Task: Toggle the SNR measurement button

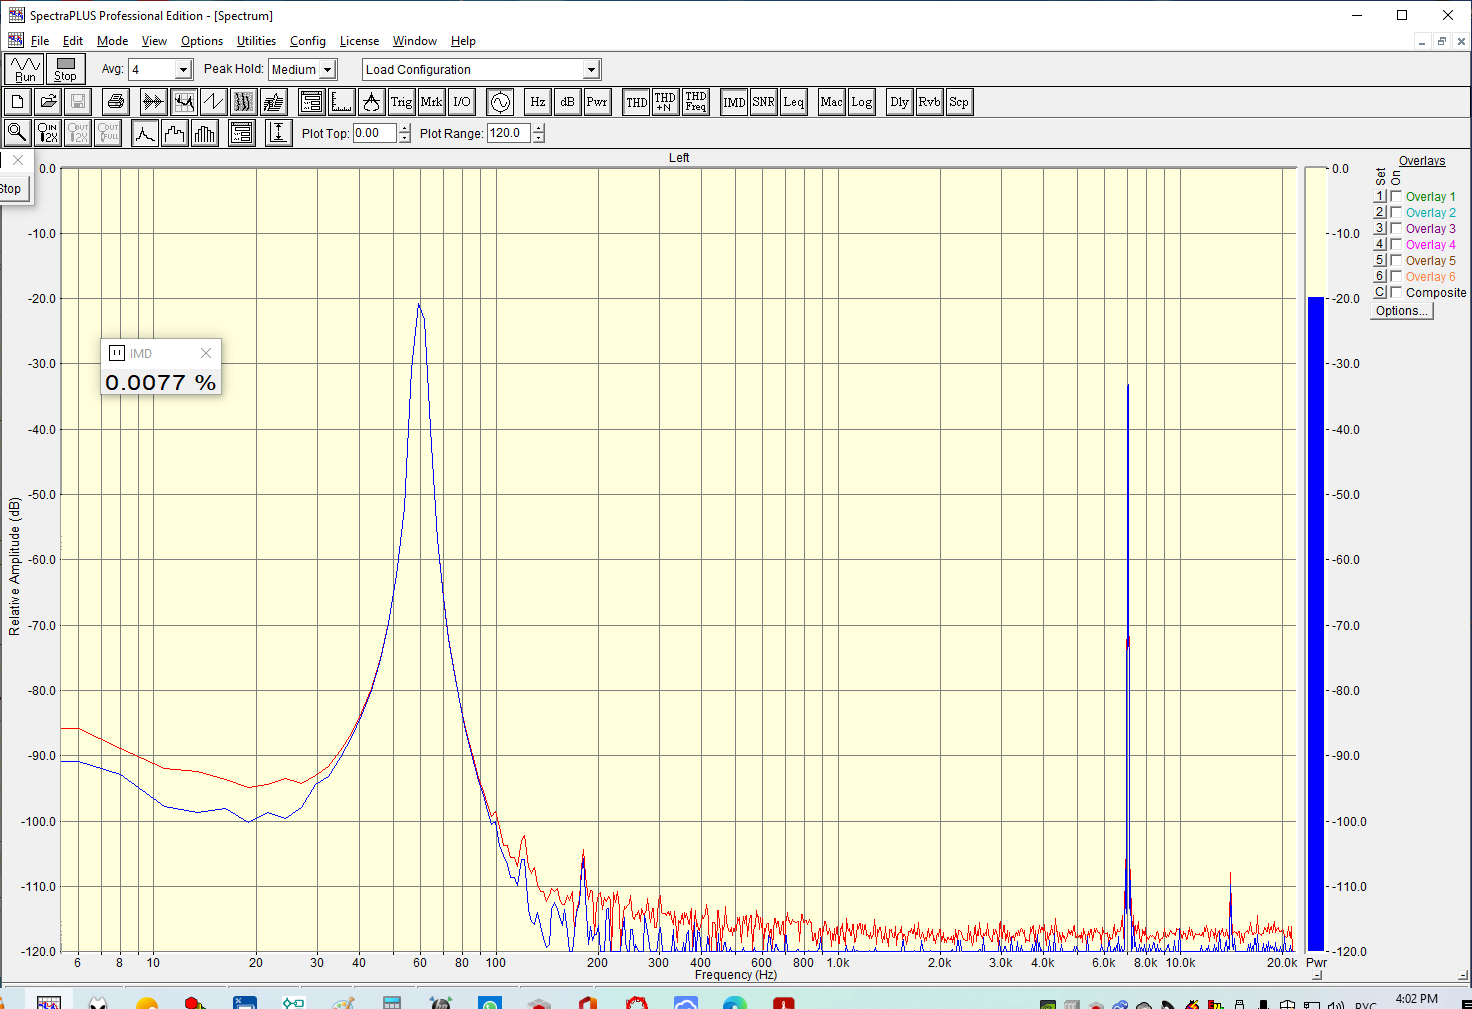Action: (x=764, y=102)
